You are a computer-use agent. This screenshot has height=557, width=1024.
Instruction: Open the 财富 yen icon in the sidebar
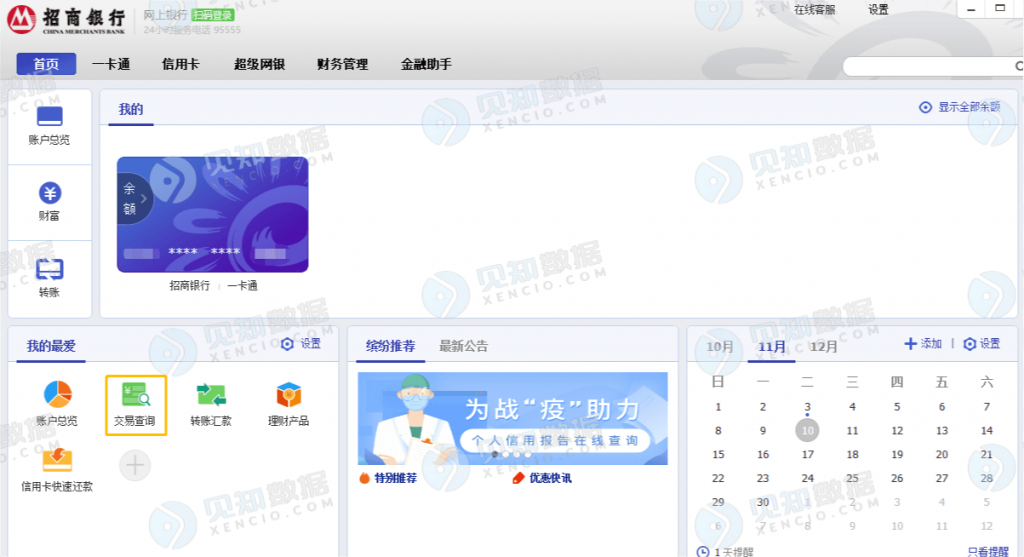(50, 202)
